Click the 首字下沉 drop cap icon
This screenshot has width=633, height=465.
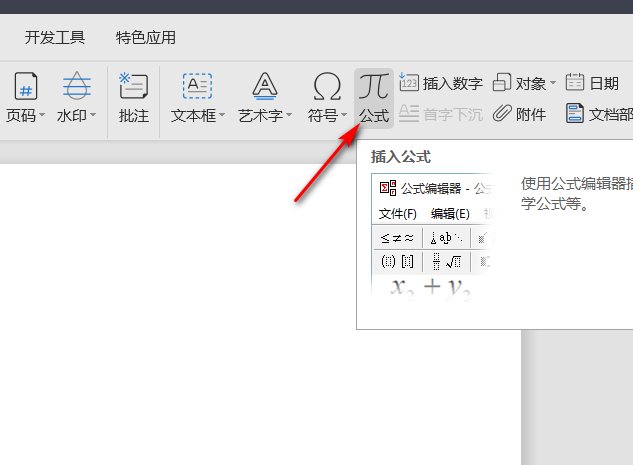(x=409, y=113)
